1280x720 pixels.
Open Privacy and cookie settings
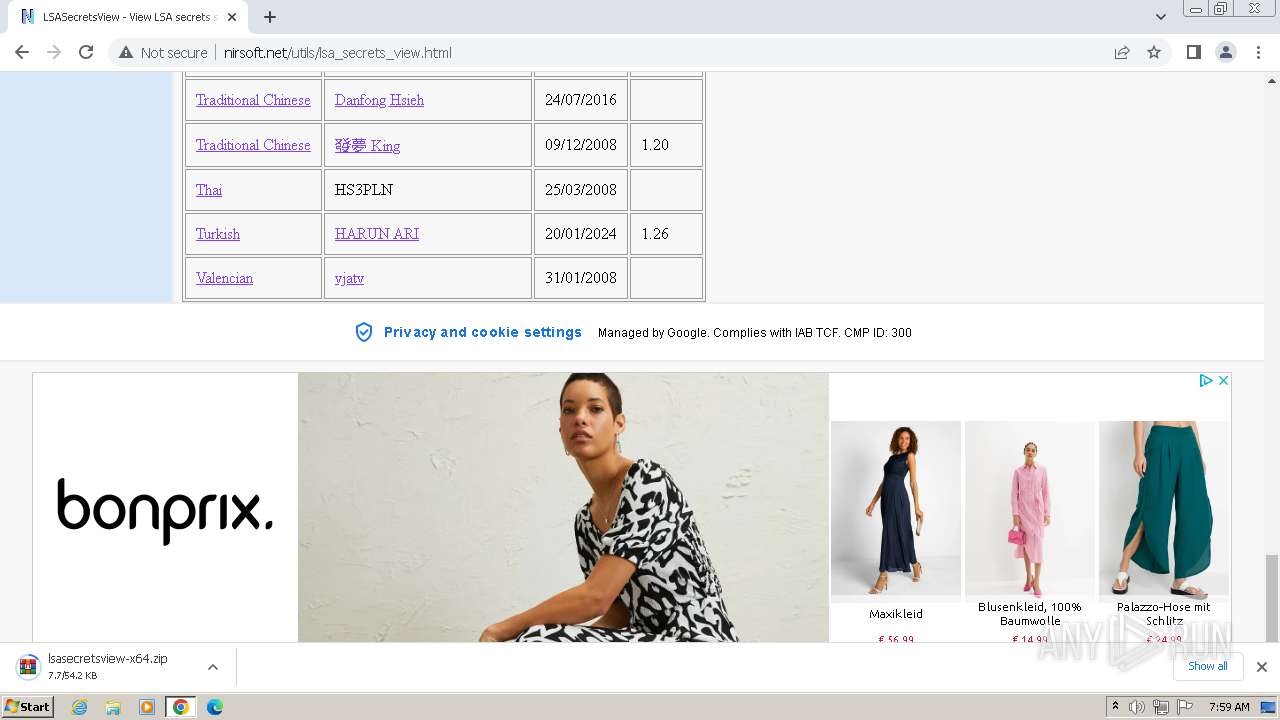[483, 332]
